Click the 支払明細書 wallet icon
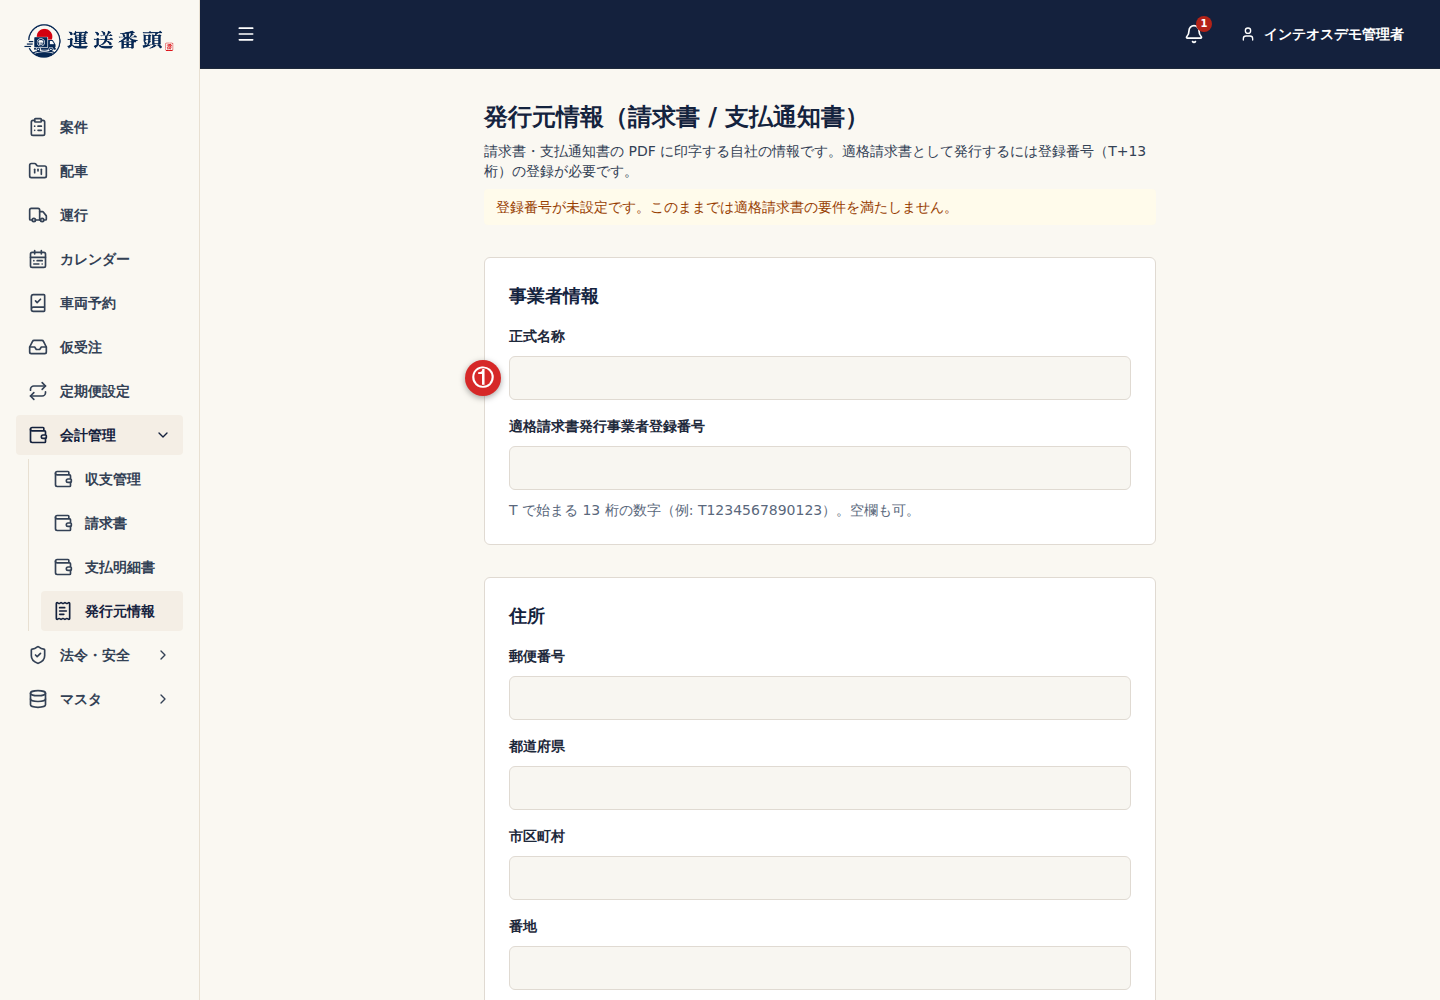Image resolution: width=1440 pixels, height=1000 pixels. (x=63, y=567)
